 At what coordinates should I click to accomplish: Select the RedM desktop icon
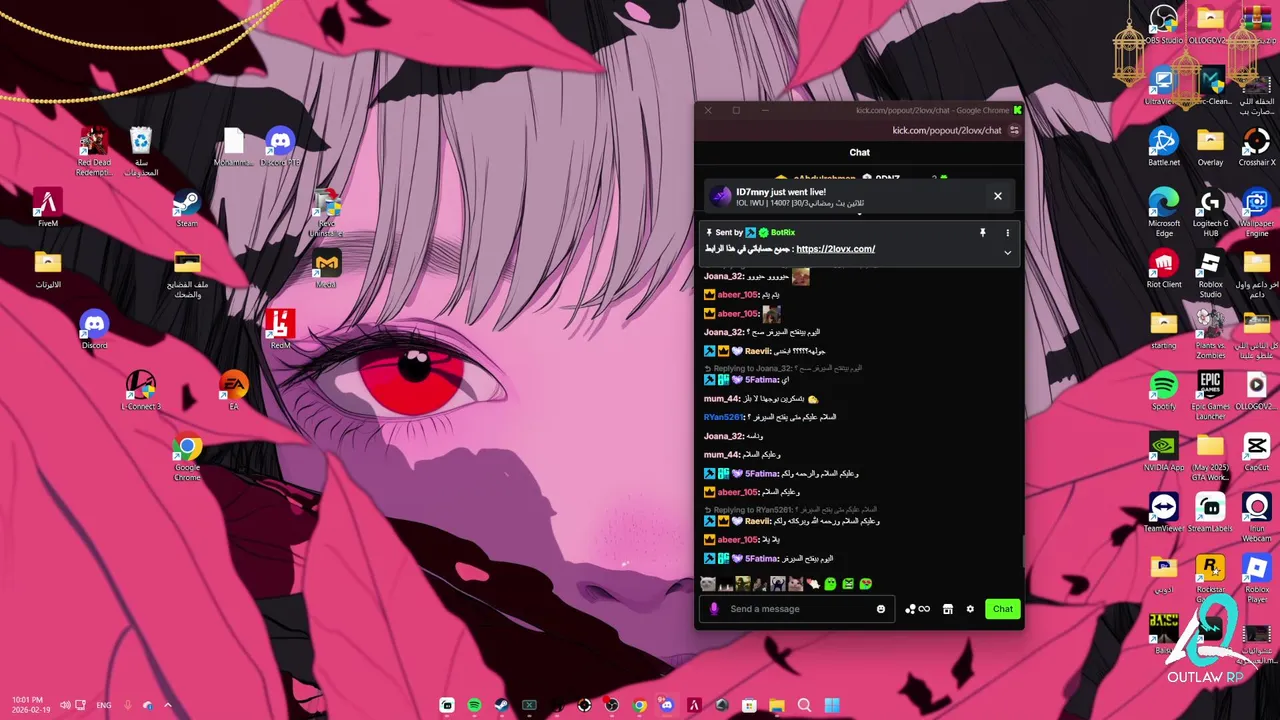tap(280, 330)
